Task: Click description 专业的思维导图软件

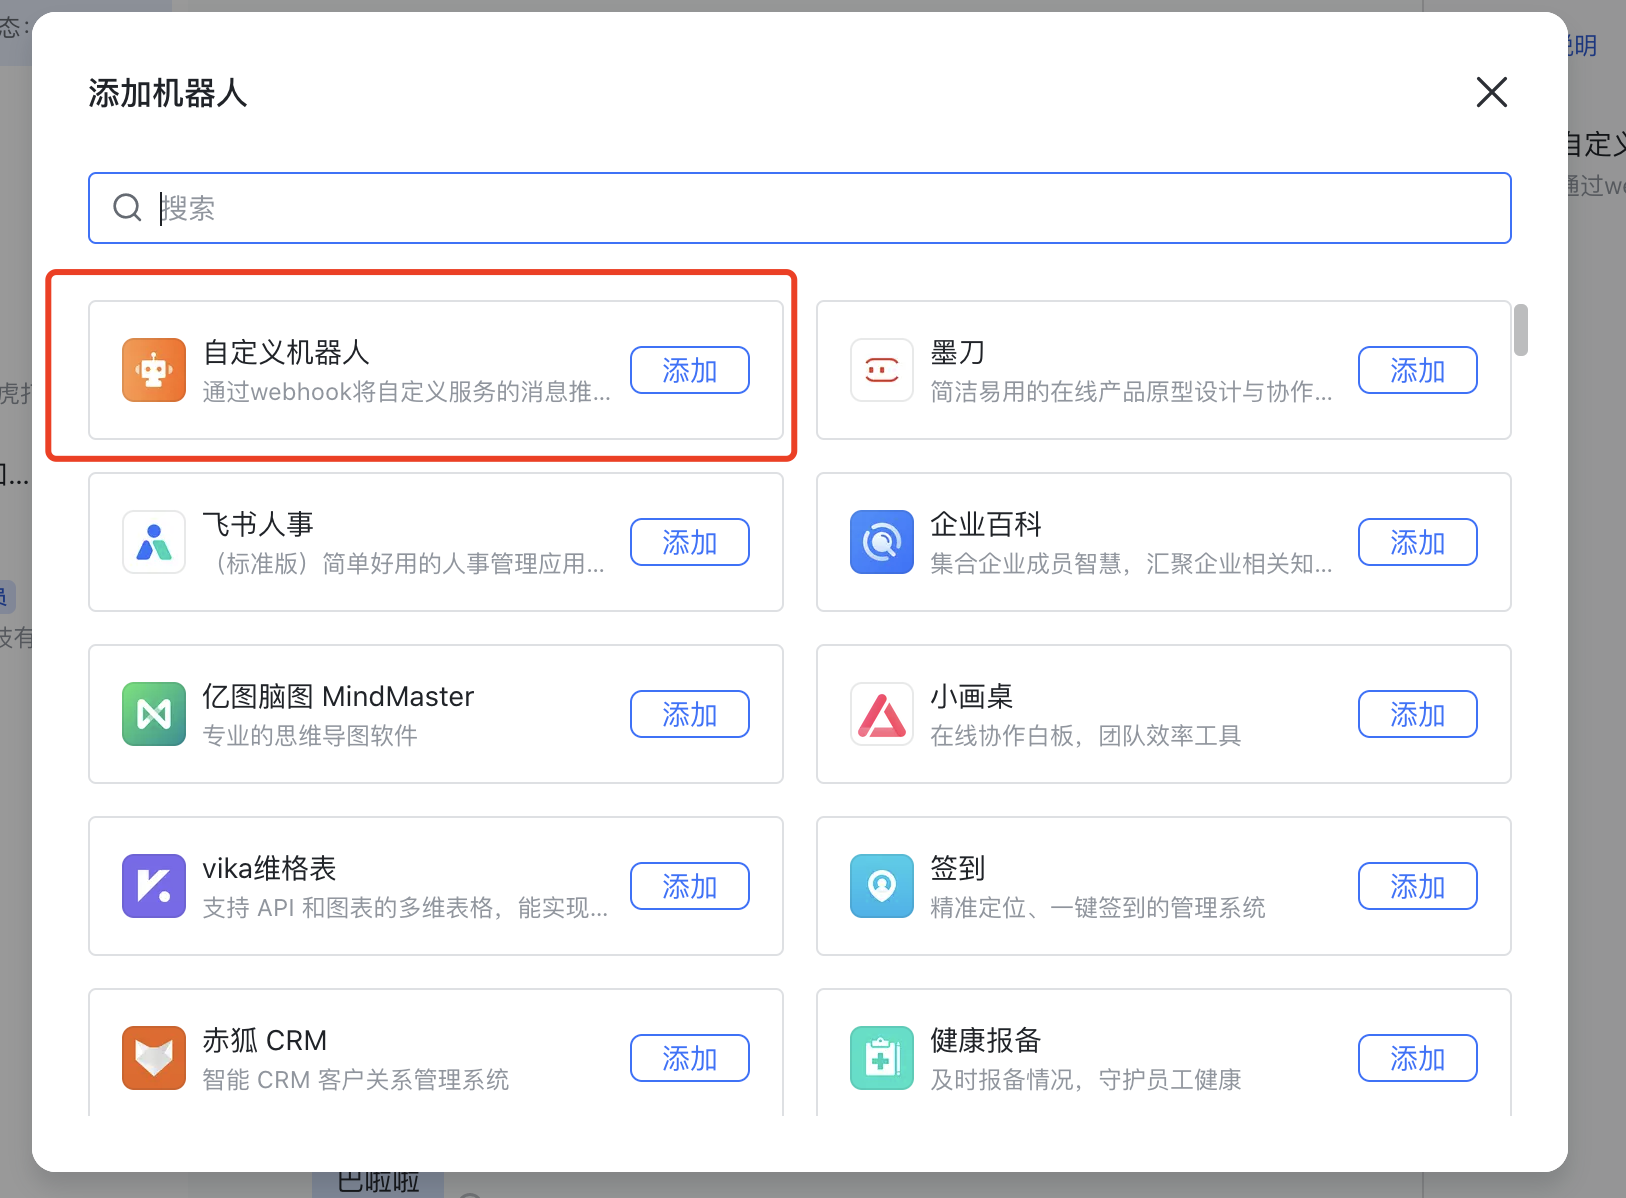Action: coord(310,736)
